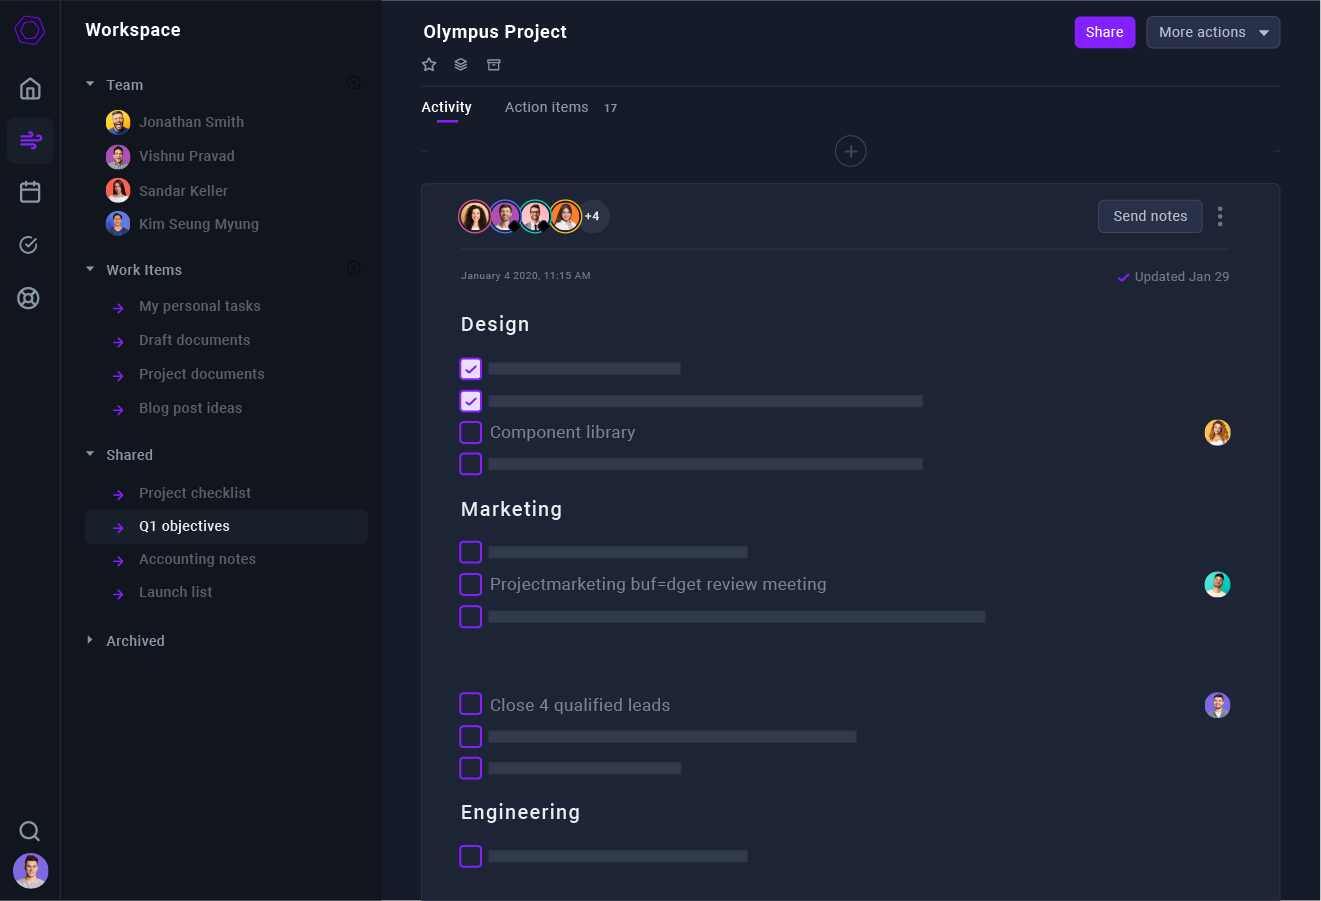Open the More actions dropdown
The width and height of the screenshot is (1321, 901).
tap(1212, 32)
